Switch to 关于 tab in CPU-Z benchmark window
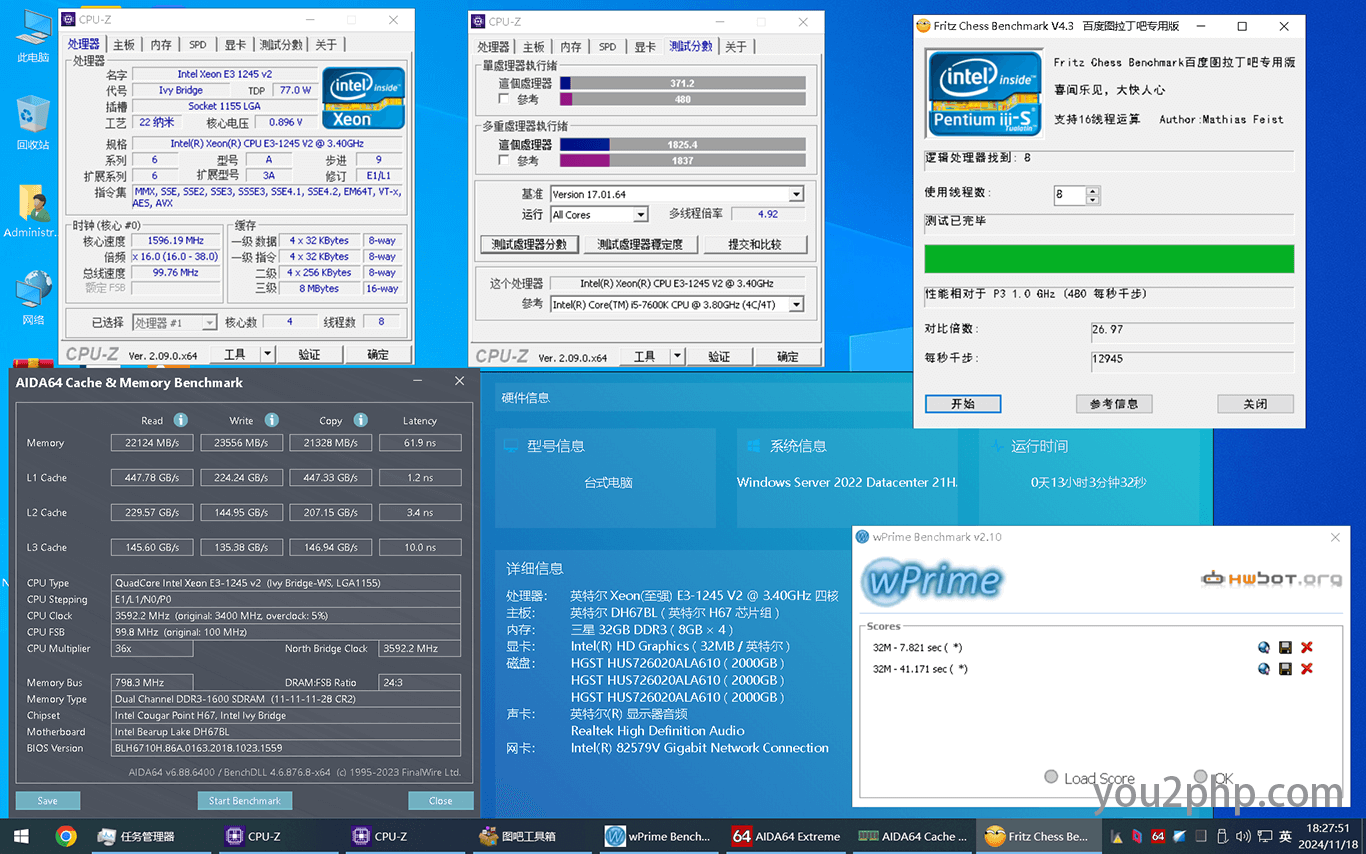This screenshot has width=1366, height=854. [735, 47]
